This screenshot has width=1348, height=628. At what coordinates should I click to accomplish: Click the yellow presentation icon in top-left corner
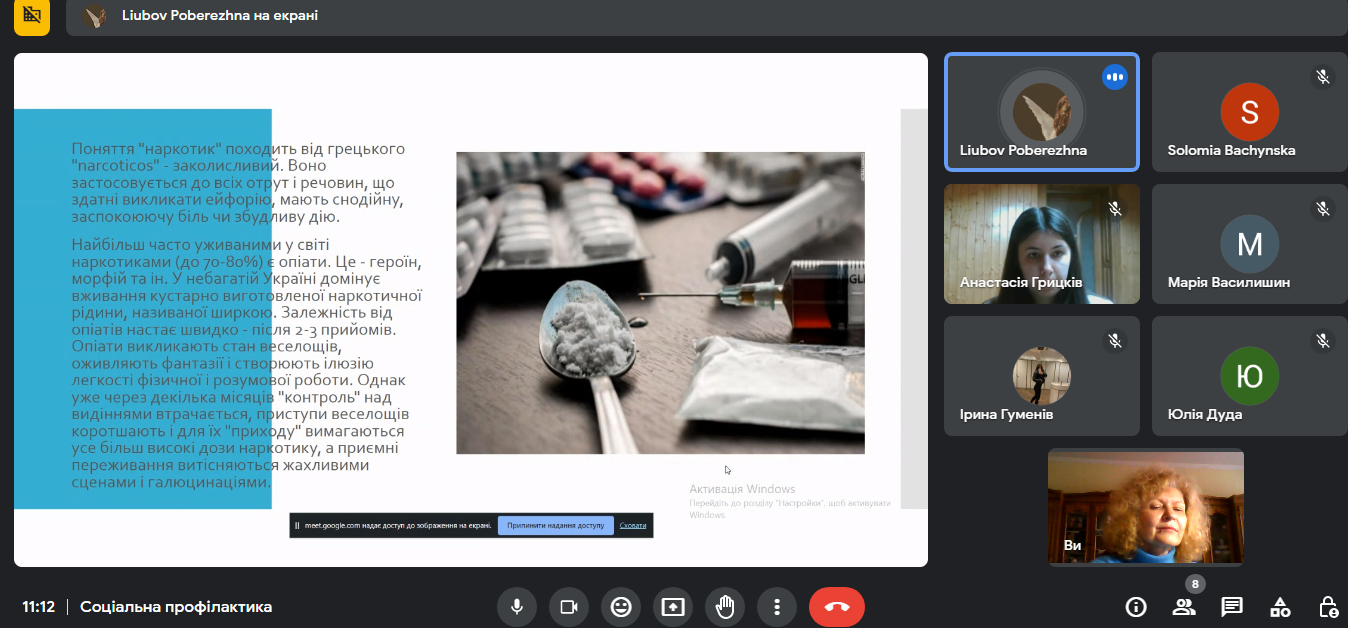(x=32, y=17)
